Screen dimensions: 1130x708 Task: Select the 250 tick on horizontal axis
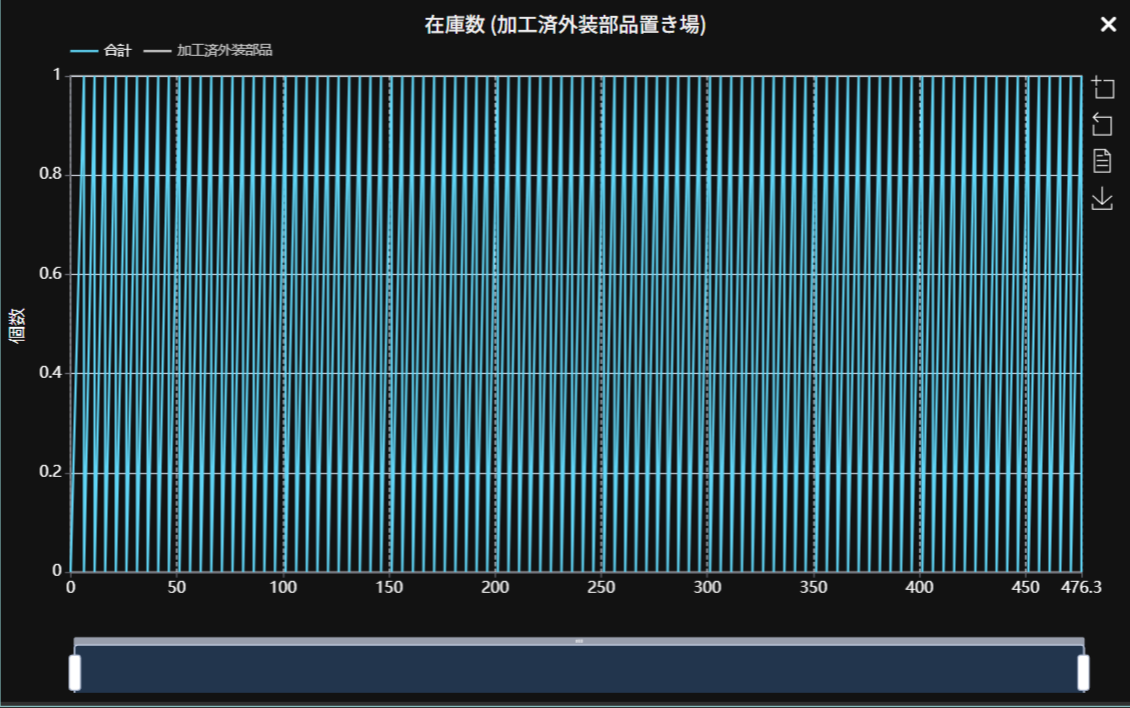601,587
